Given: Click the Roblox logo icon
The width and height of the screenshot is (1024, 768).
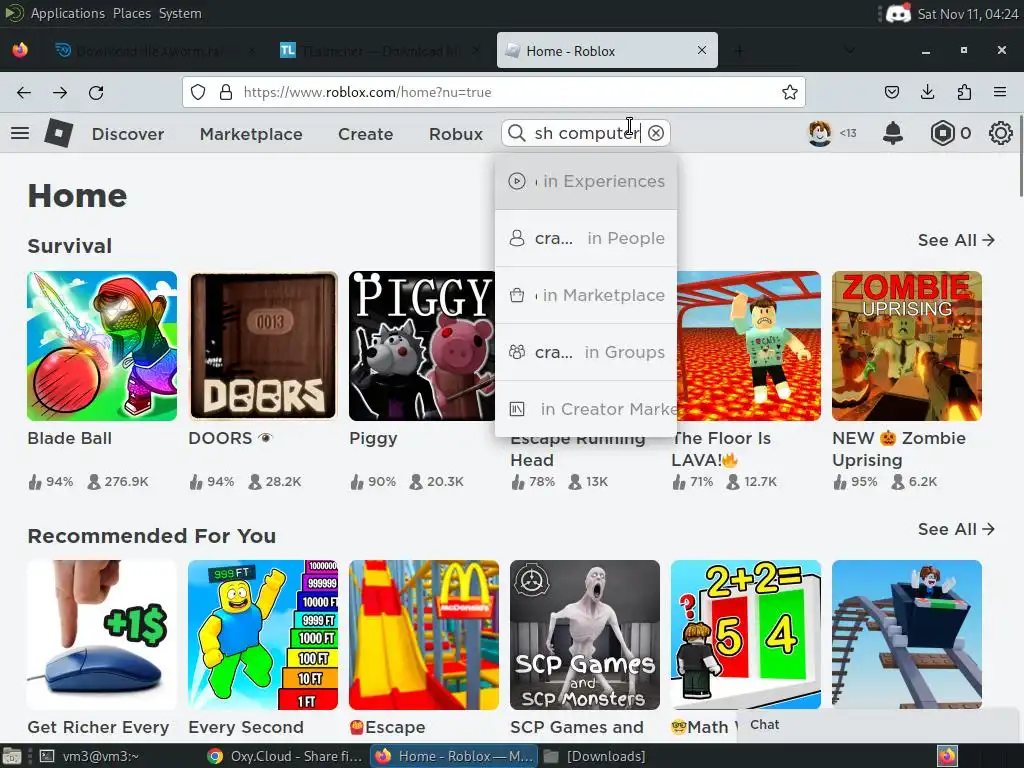Looking at the screenshot, I should (x=59, y=133).
